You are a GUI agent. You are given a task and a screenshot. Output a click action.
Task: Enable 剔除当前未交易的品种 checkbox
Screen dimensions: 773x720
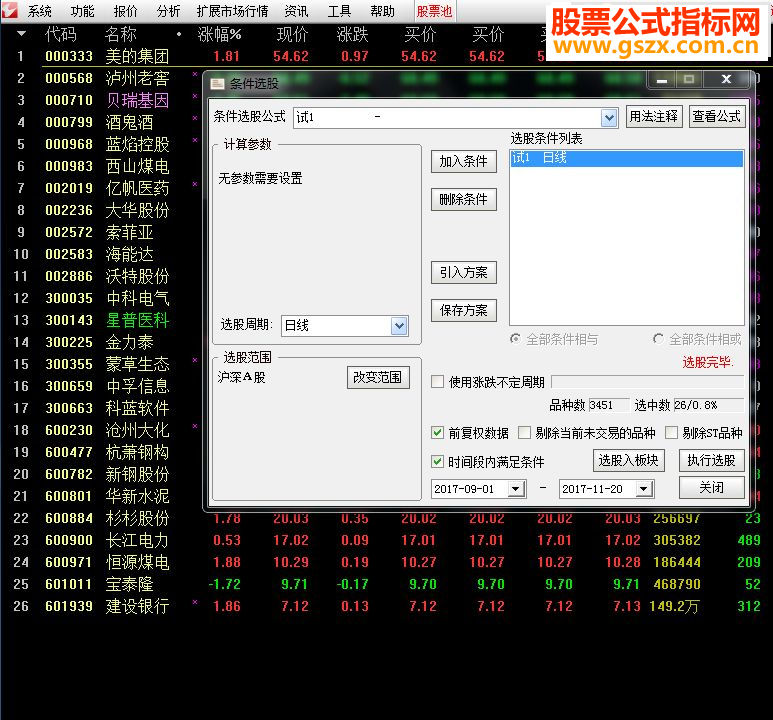[x=524, y=433]
